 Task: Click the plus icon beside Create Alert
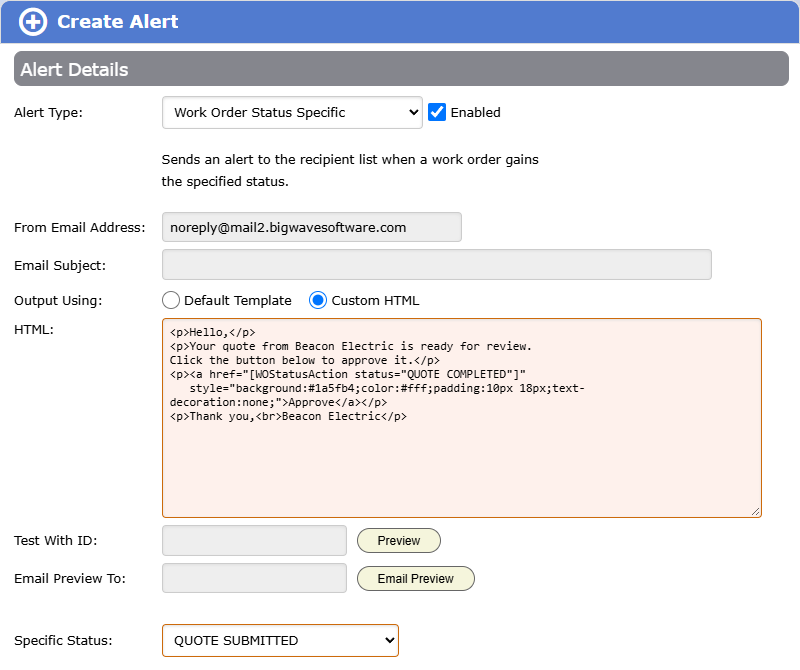(x=33, y=22)
